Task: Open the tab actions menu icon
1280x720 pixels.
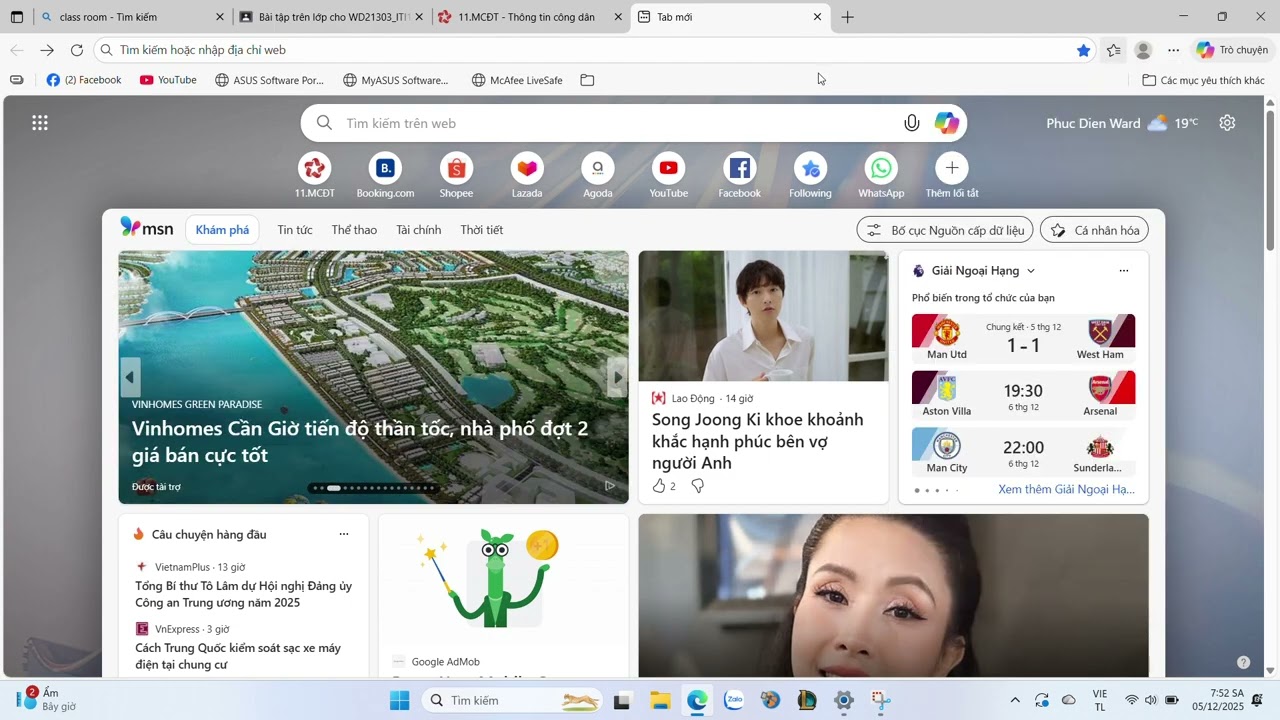Action: click(17, 17)
